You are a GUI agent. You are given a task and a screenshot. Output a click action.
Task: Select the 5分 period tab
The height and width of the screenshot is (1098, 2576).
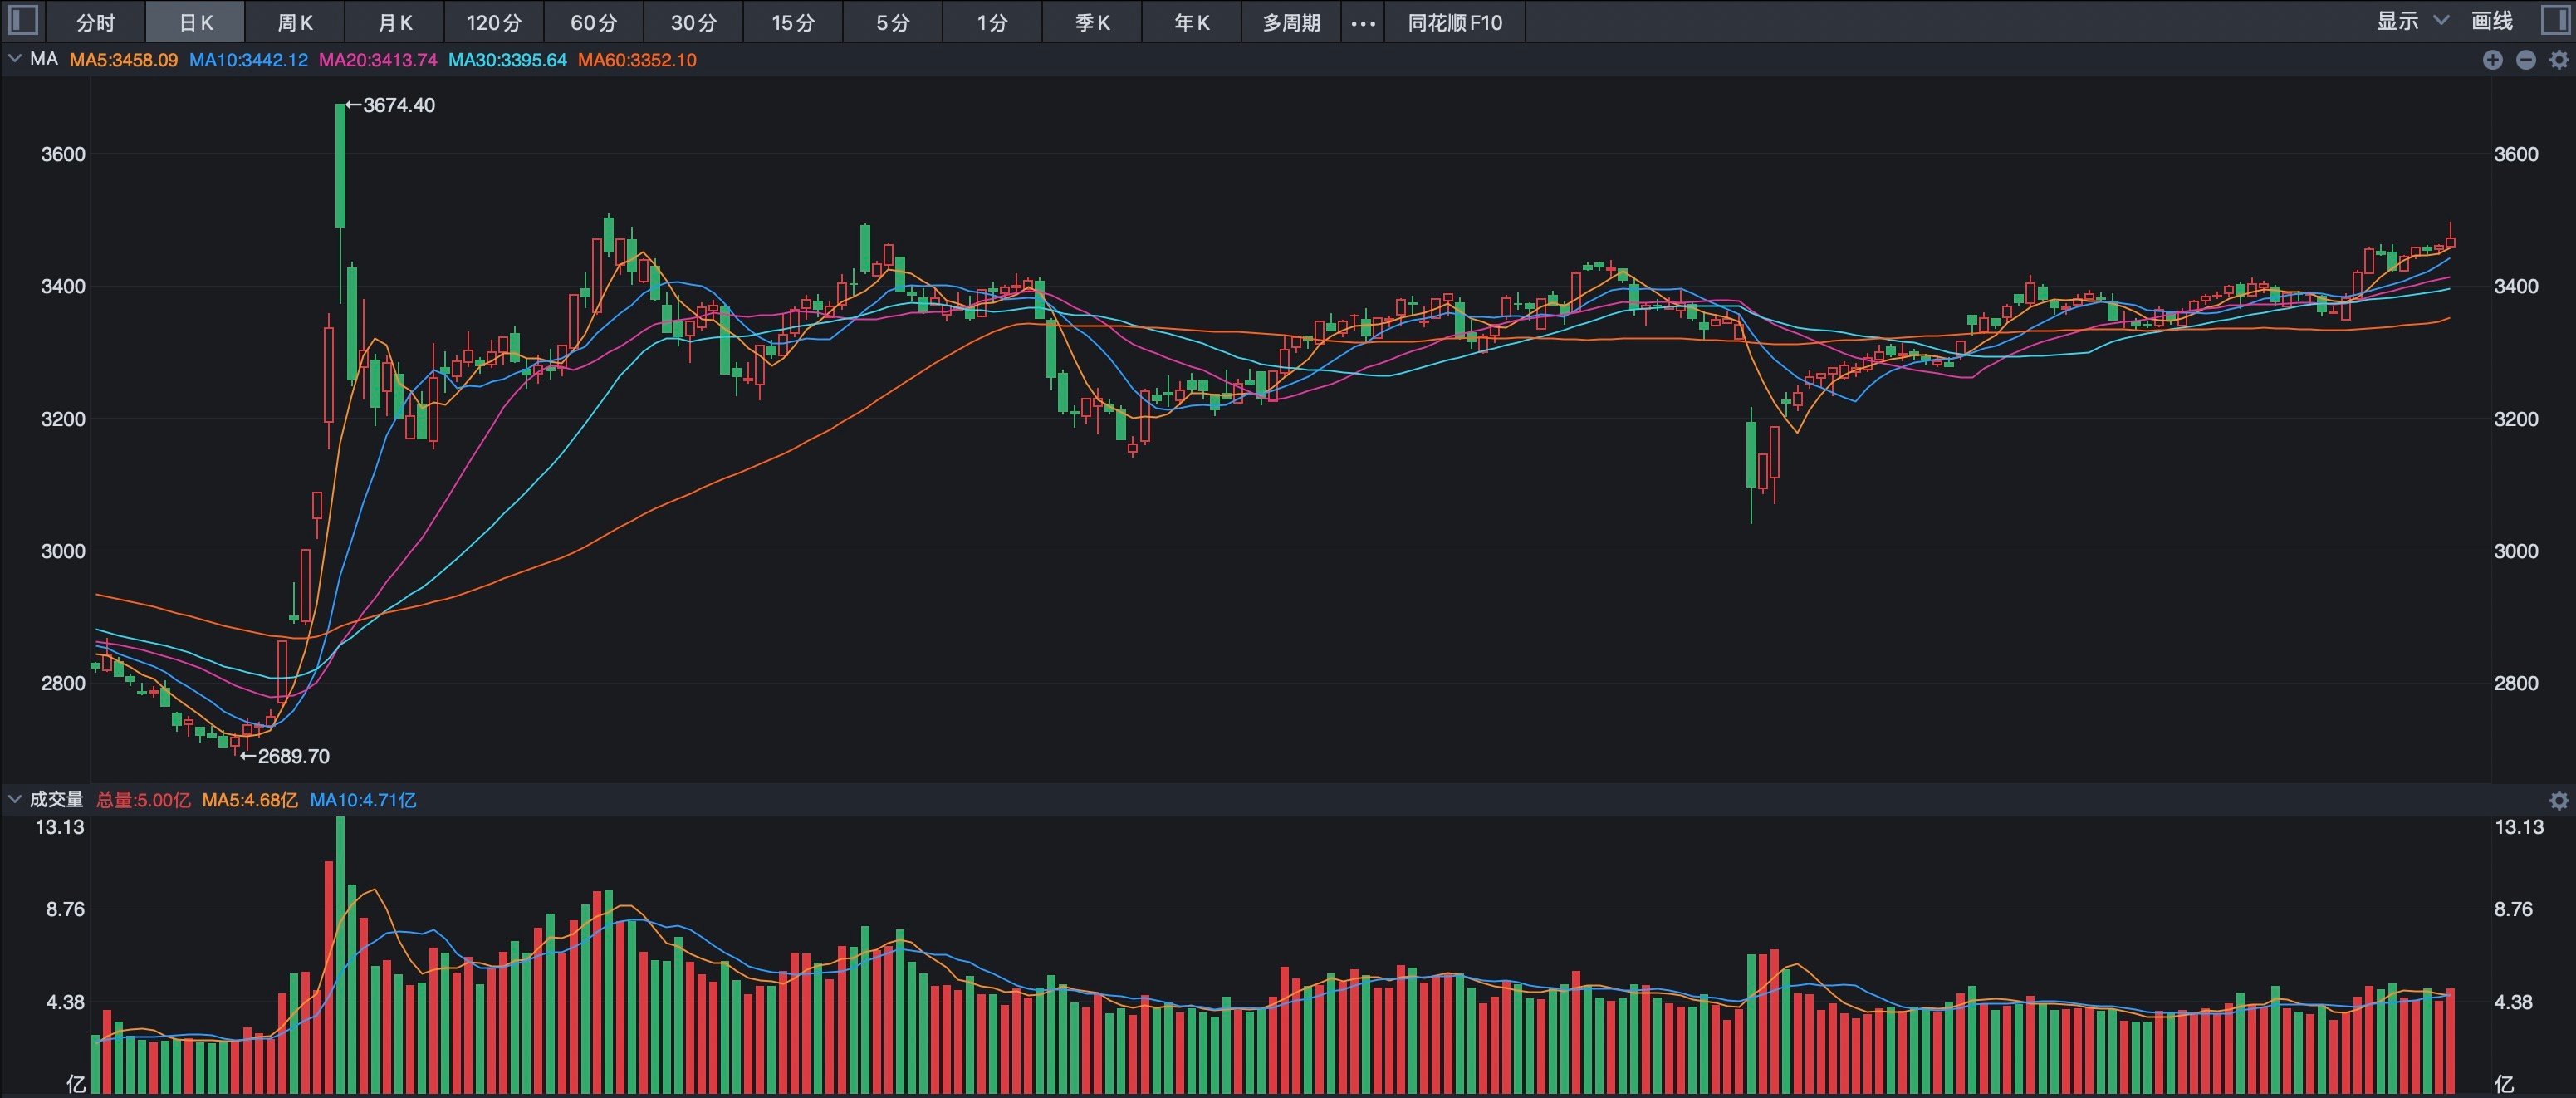[893, 22]
